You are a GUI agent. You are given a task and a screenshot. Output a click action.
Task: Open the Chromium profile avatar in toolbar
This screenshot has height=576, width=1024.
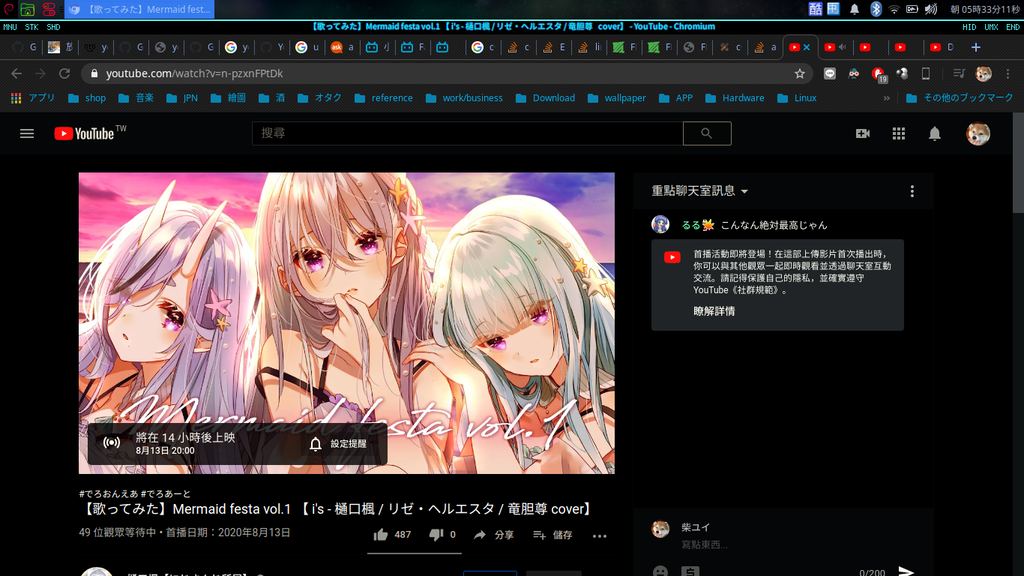983,74
